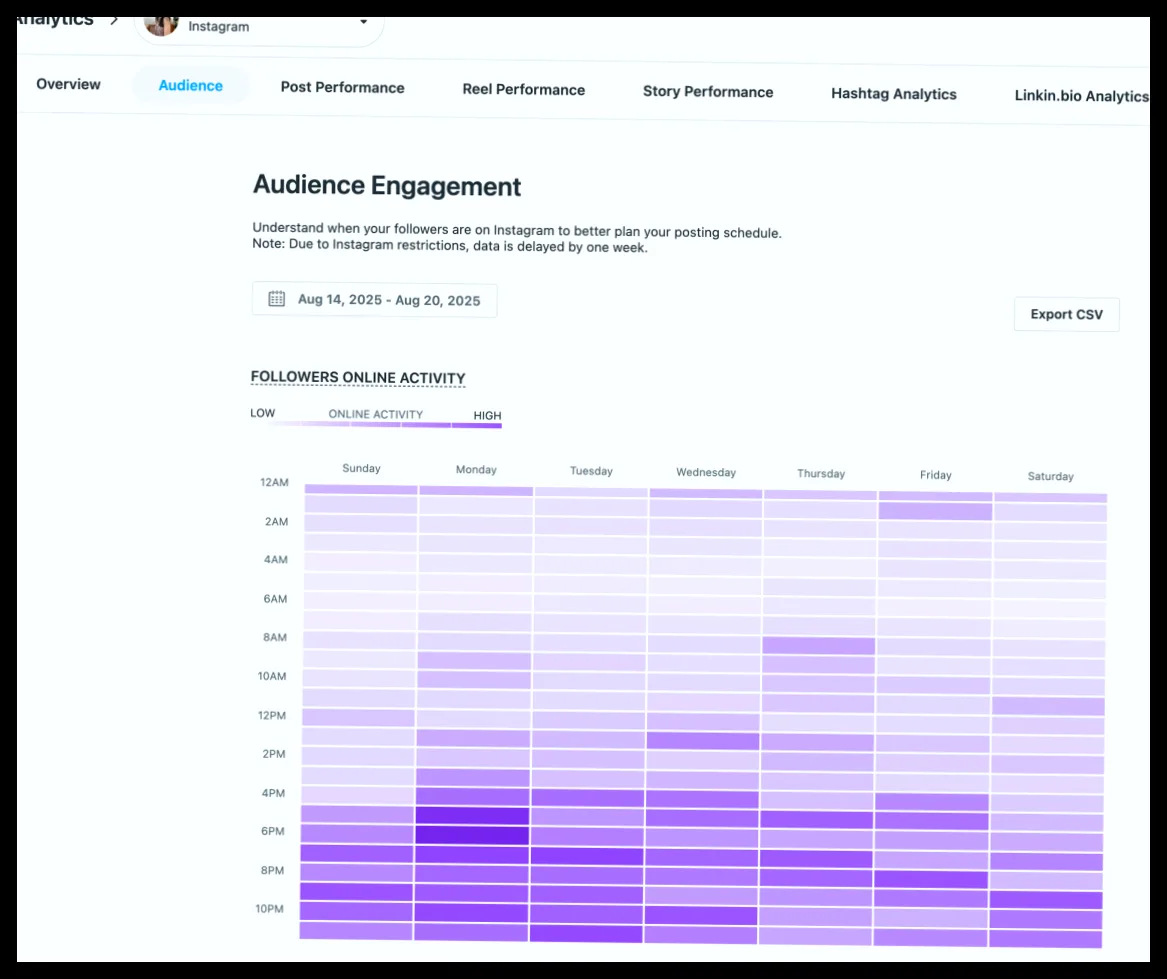Click the 4PM time label
This screenshot has width=1167, height=979.
(273, 793)
